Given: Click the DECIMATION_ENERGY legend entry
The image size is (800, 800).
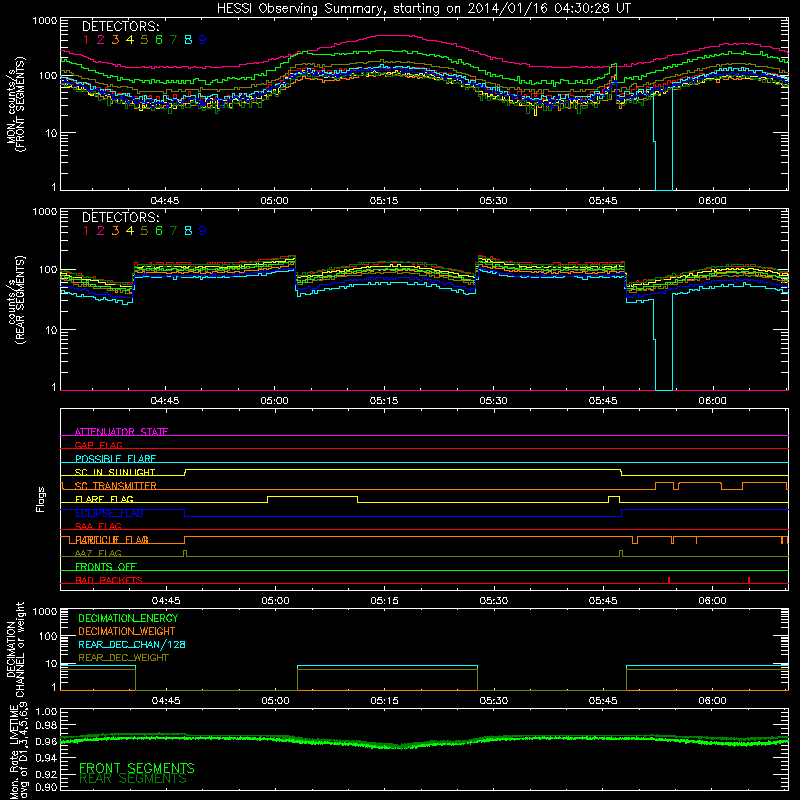Looking at the screenshot, I should [128, 618].
